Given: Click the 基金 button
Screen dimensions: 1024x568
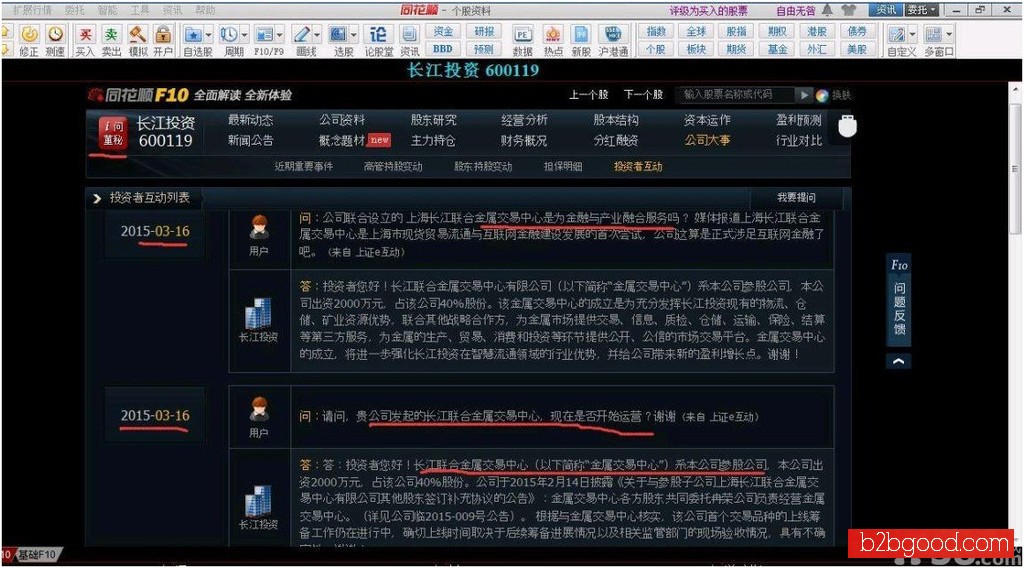Looking at the screenshot, I should click(x=776, y=49).
